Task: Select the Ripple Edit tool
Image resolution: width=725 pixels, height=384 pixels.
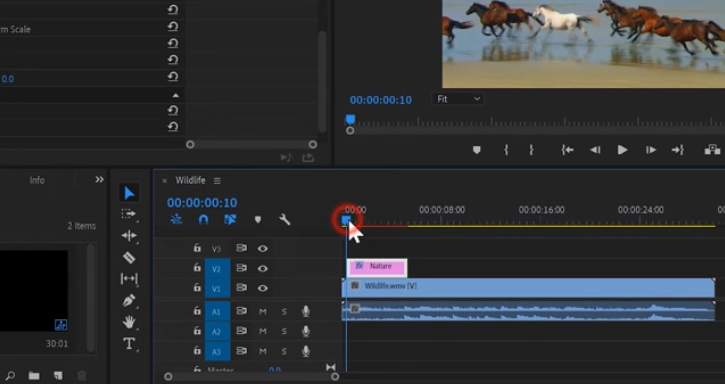Action: 129,235
